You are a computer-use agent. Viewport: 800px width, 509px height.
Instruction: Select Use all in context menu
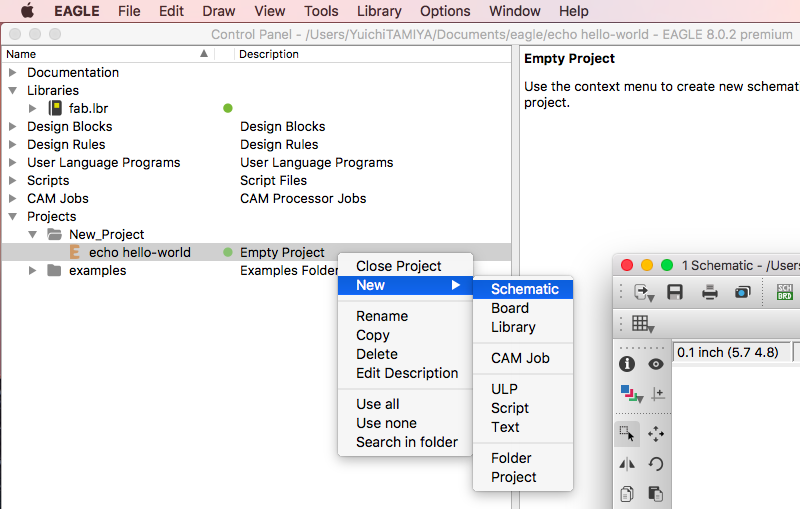[406, 404]
